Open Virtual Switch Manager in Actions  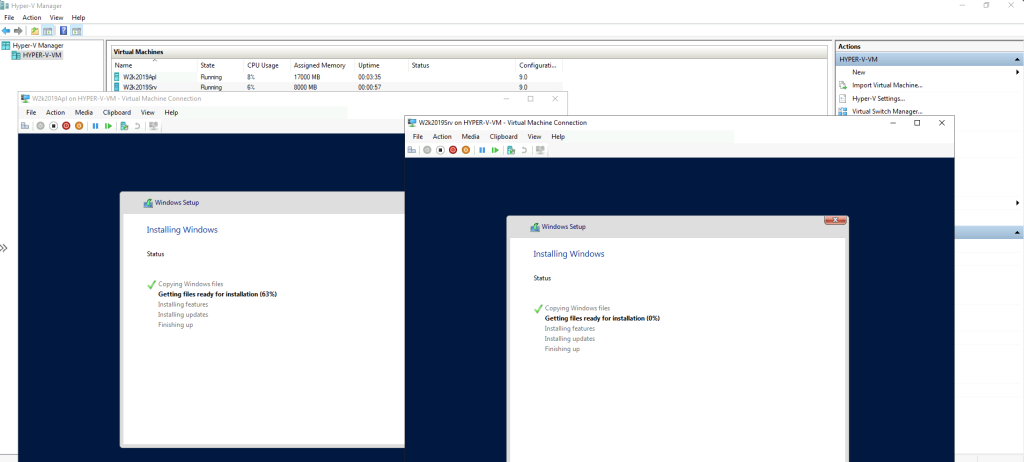[887, 111]
